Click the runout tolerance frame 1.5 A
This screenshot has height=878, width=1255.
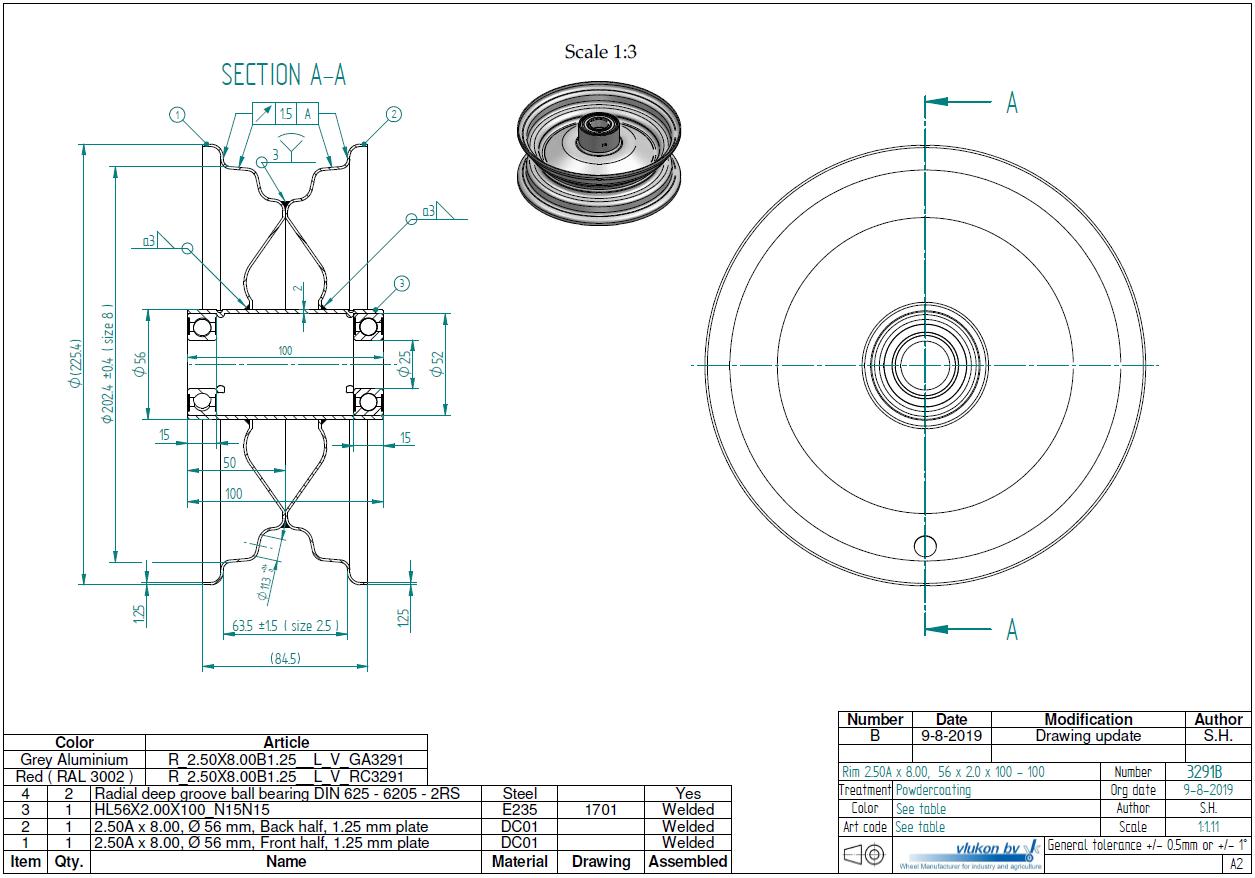[285, 115]
